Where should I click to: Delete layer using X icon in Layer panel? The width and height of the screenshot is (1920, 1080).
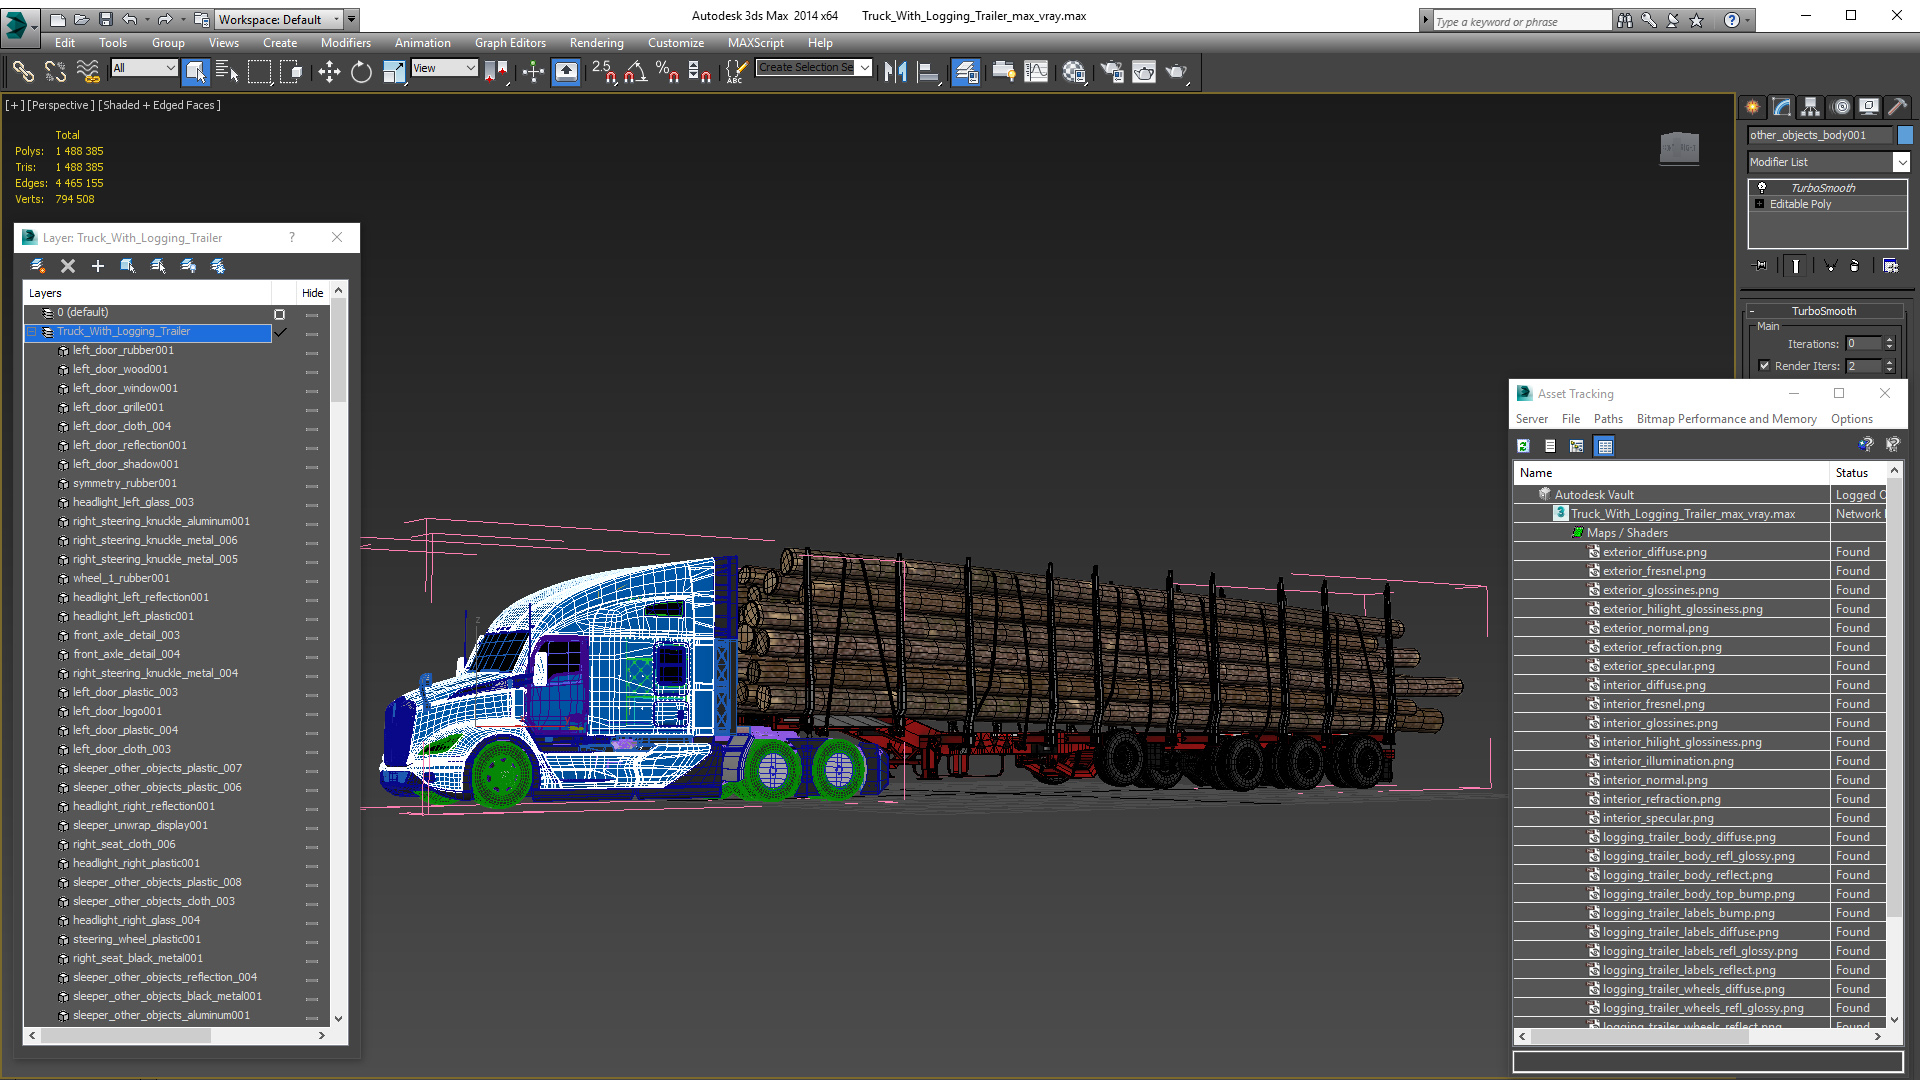(68, 266)
